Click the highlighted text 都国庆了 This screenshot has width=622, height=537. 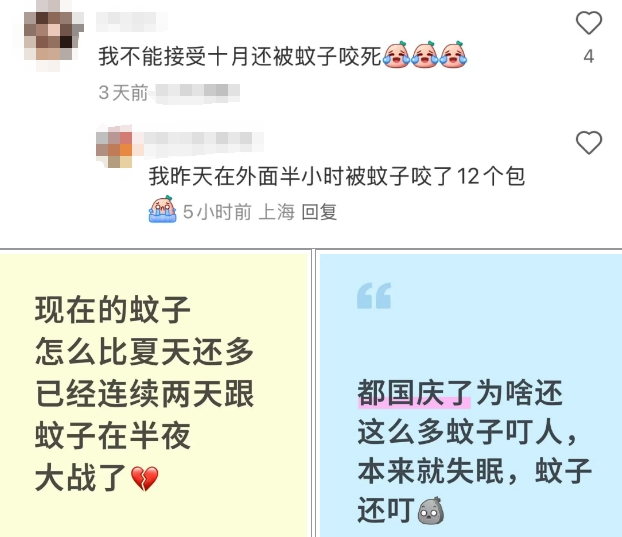pos(415,393)
